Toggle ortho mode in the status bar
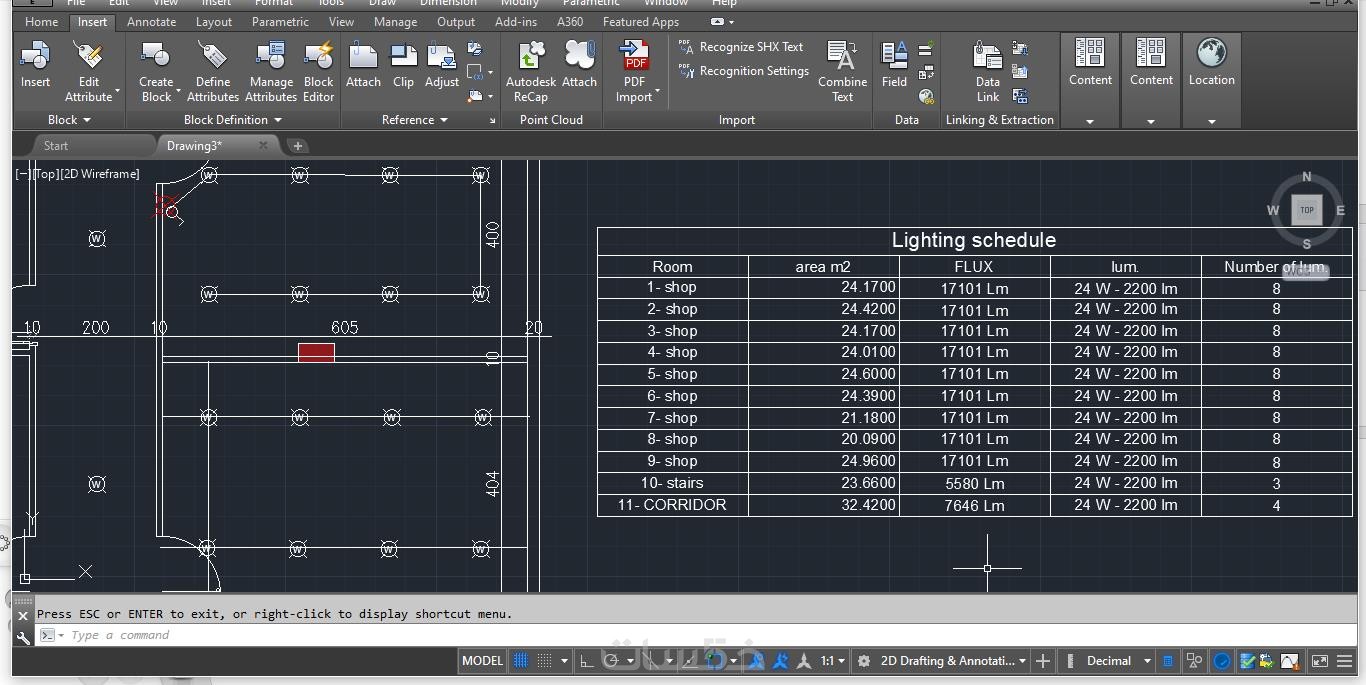 point(587,661)
